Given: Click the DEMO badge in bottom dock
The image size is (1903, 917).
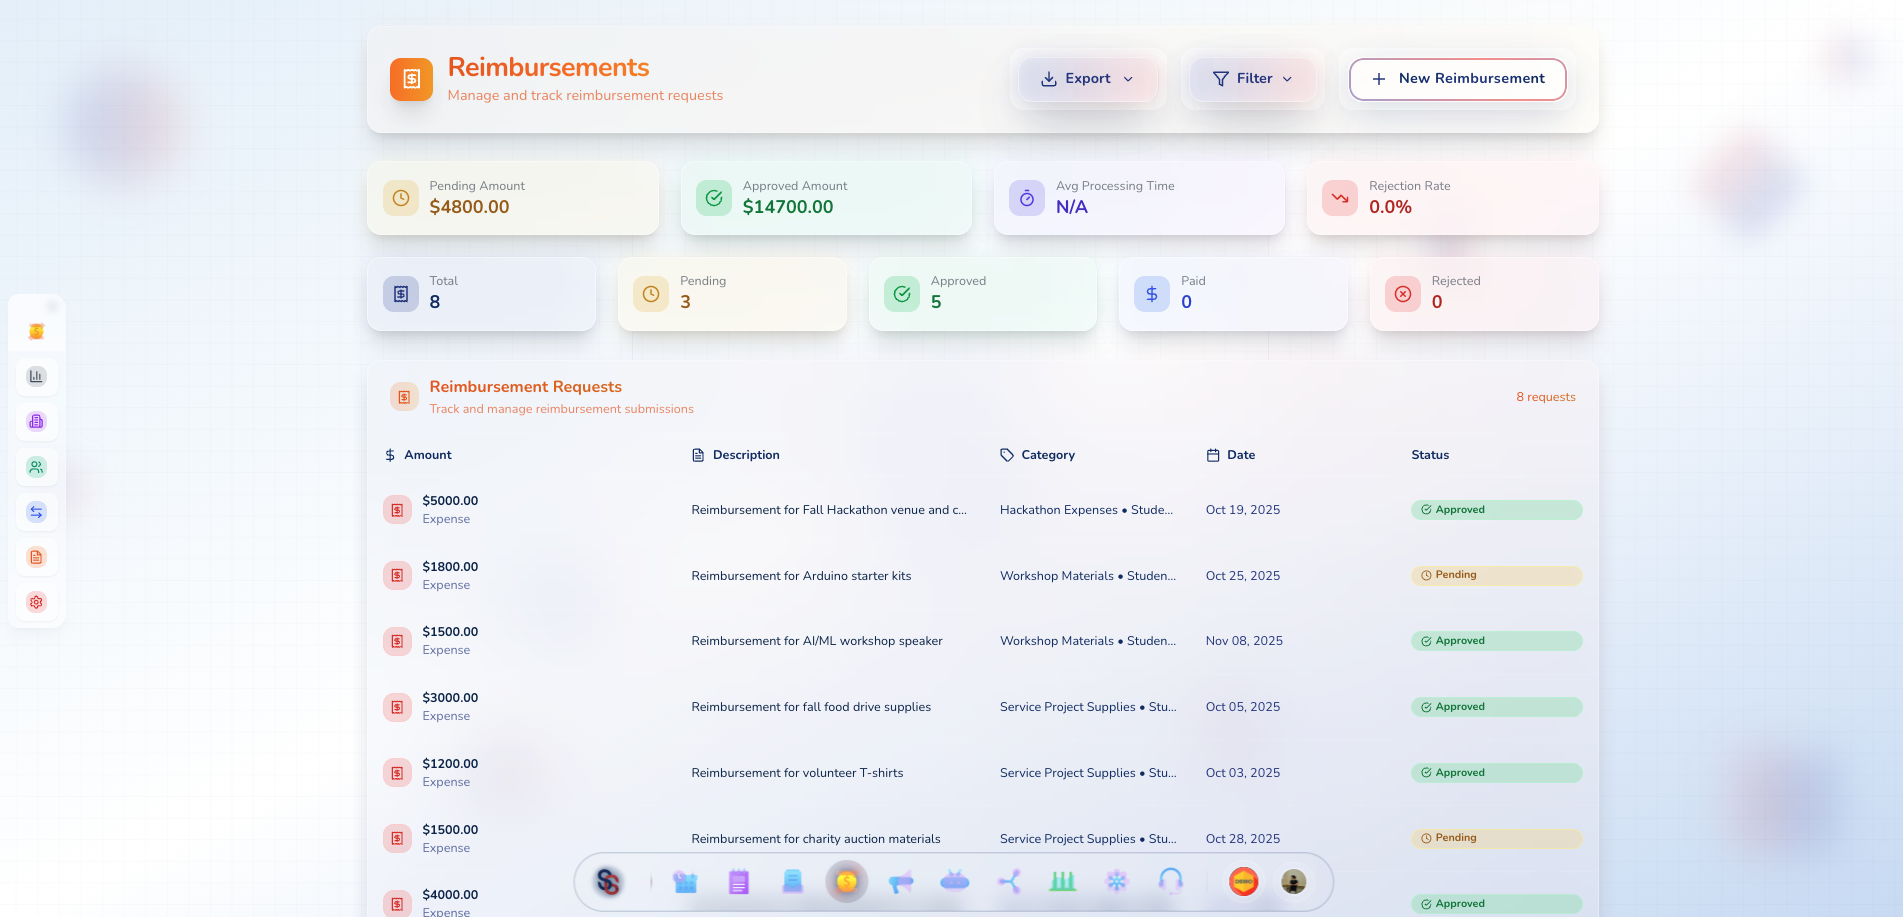Looking at the screenshot, I should (1242, 881).
